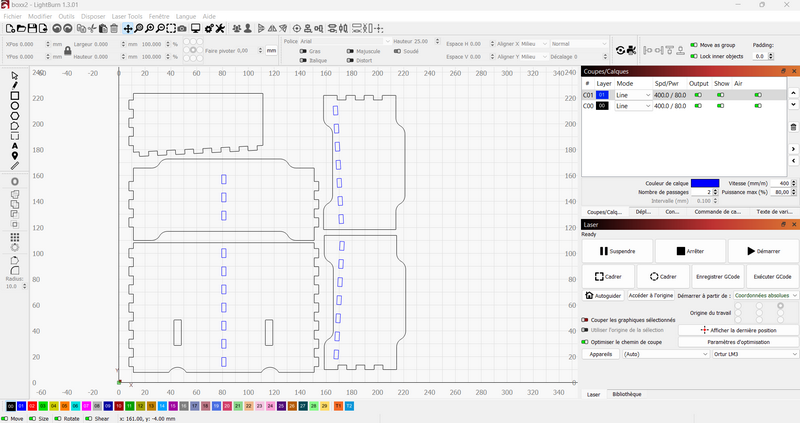
Task: Click the Preview monitor icon
Action: (x=195, y=29)
